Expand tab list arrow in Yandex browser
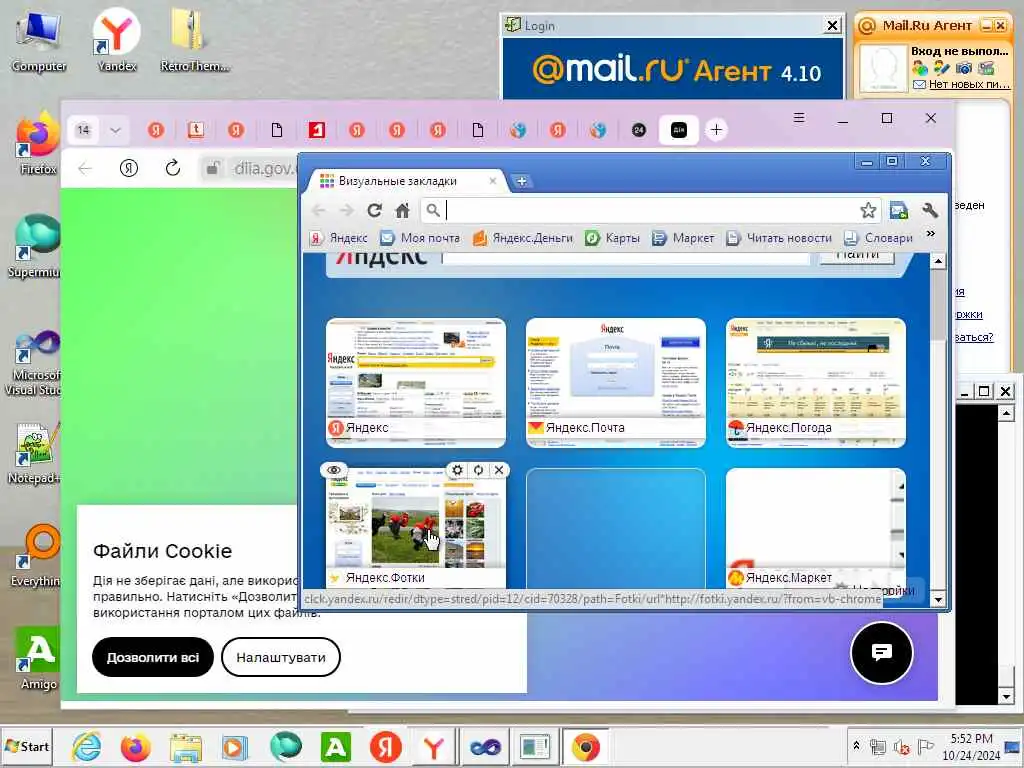The height and width of the screenshot is (768, 1024). 115,130
